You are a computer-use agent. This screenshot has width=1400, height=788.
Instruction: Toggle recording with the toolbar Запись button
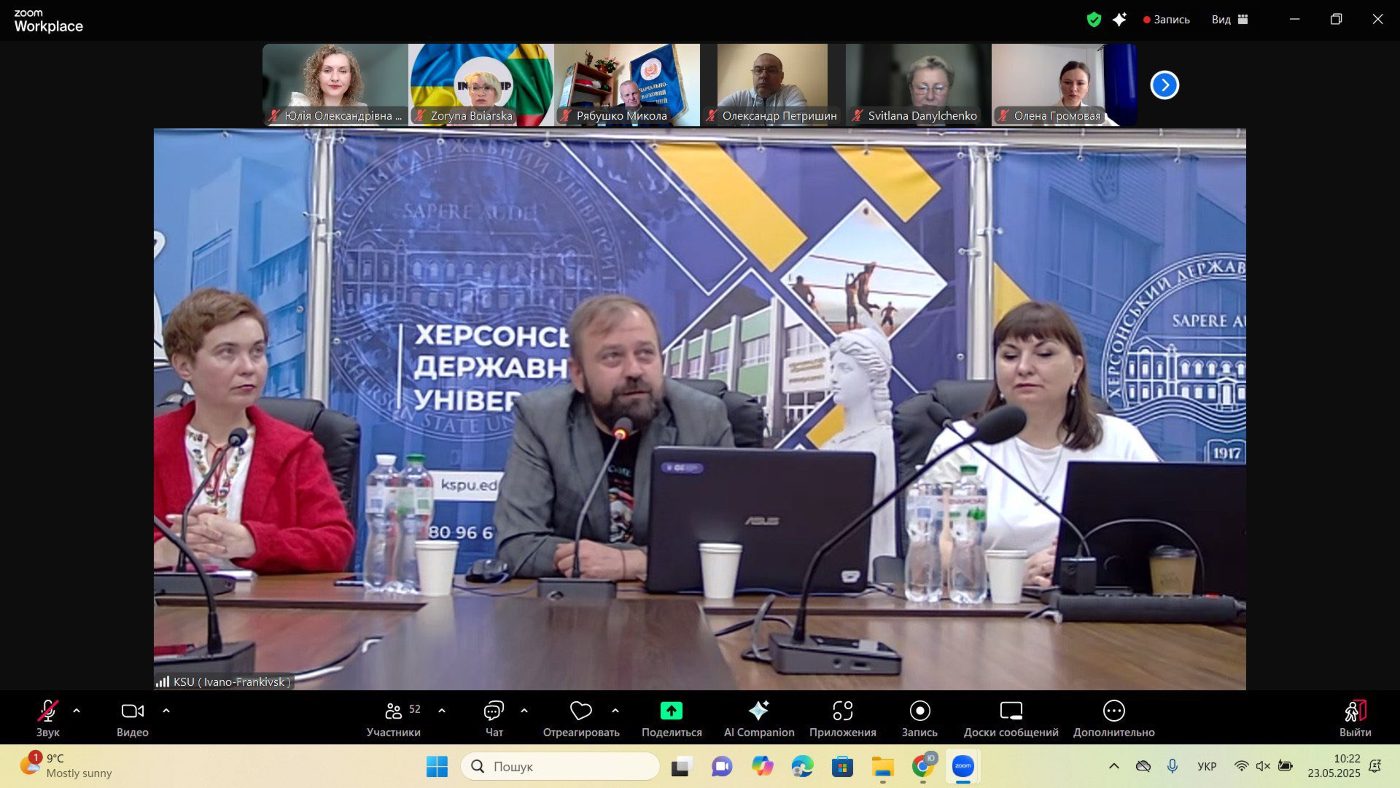point(920,718)
